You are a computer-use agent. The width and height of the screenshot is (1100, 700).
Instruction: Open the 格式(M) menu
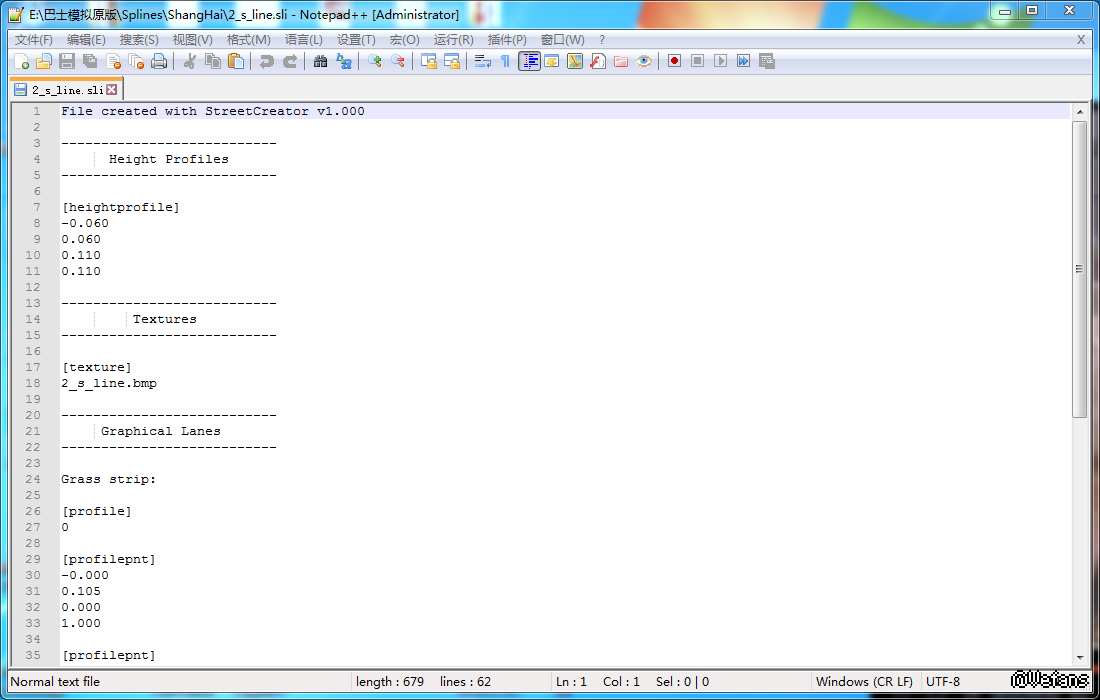(248, 40)
